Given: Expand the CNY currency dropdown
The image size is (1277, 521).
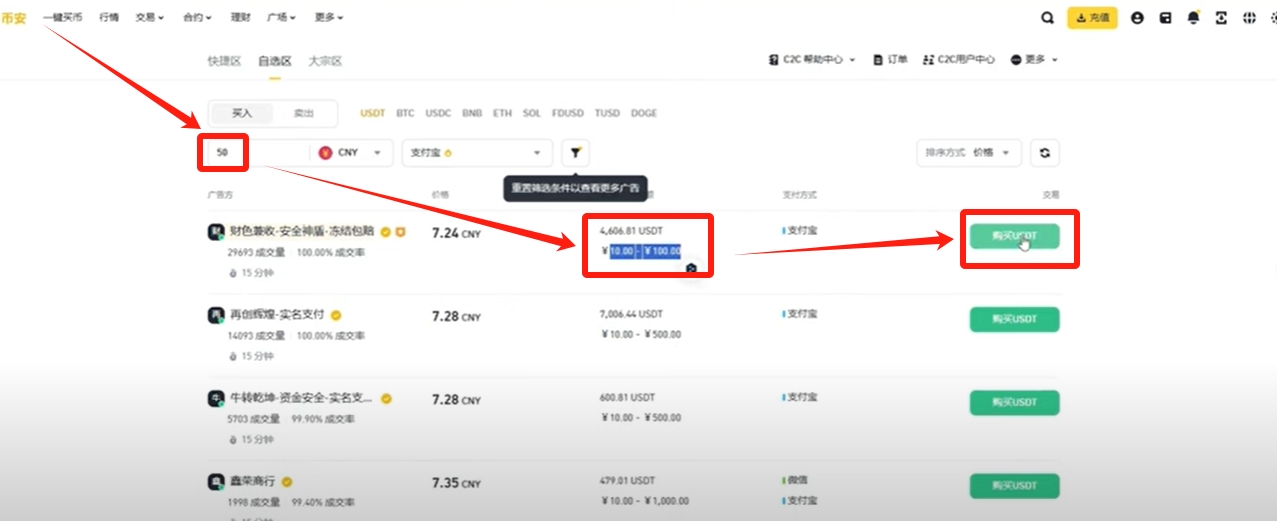Looking at the screenshot, I should tap(354, 153).
